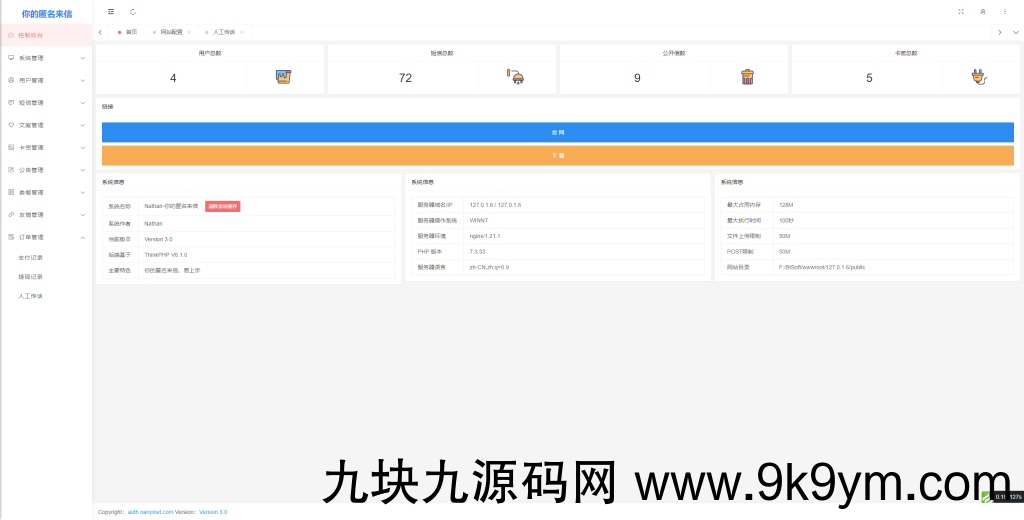Switch to the 网站配置 tab

pyautogui.click(x=172, y=32)
